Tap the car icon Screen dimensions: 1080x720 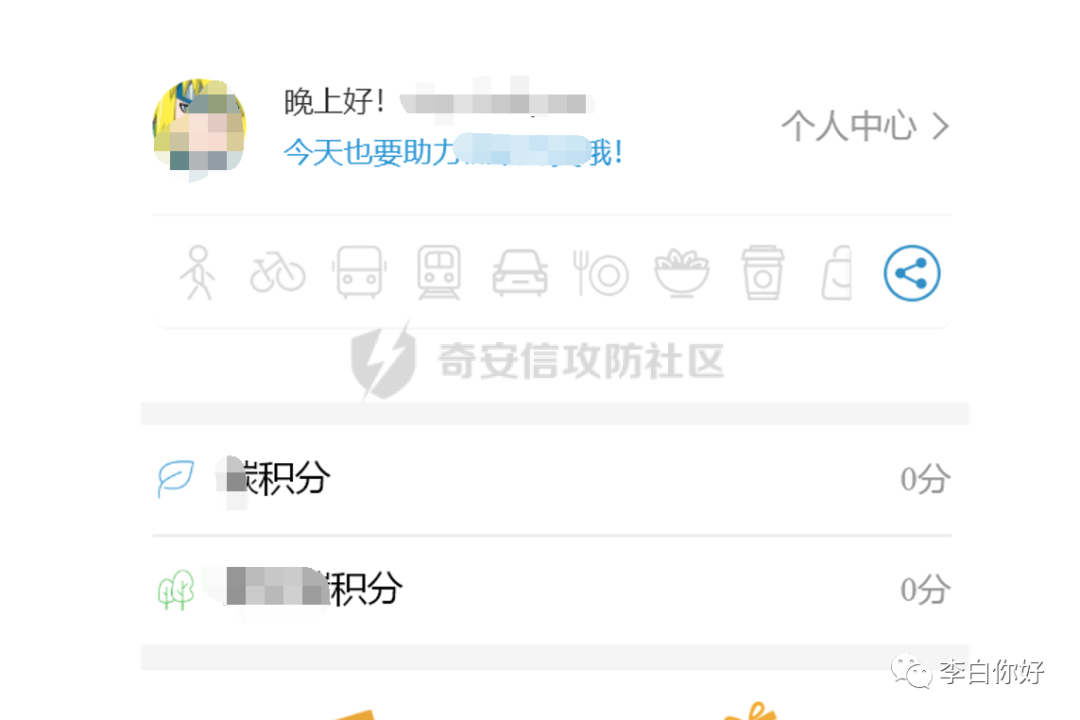[x=520, y=274]
